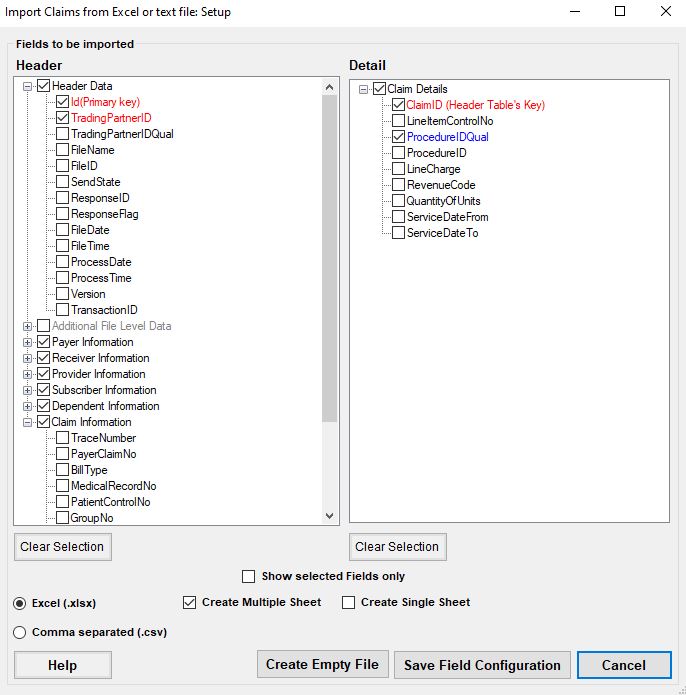The width and height of the screenshot is (686, 695).
Task: Uncheck the ProcedureIDQual checkbox
Action: (398, 137)
